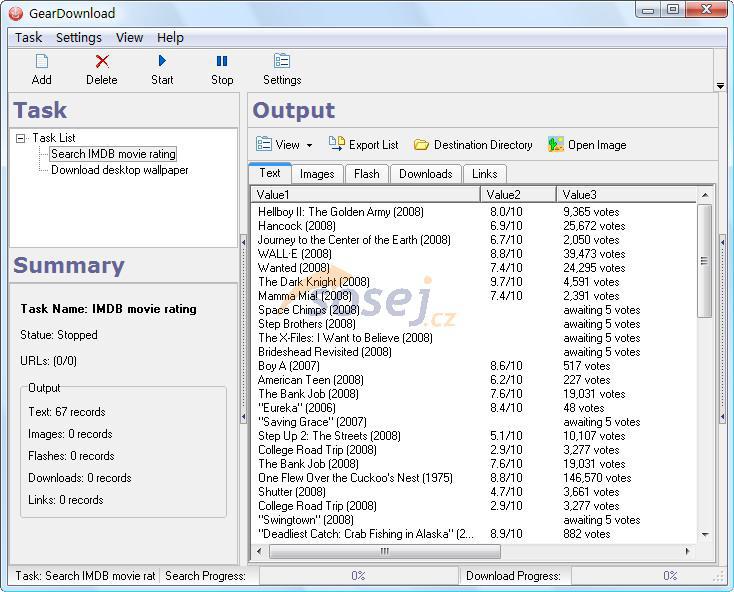Click the 146,570 votes cell
Viewport: 734px width, 592px height.
point(597,478)
